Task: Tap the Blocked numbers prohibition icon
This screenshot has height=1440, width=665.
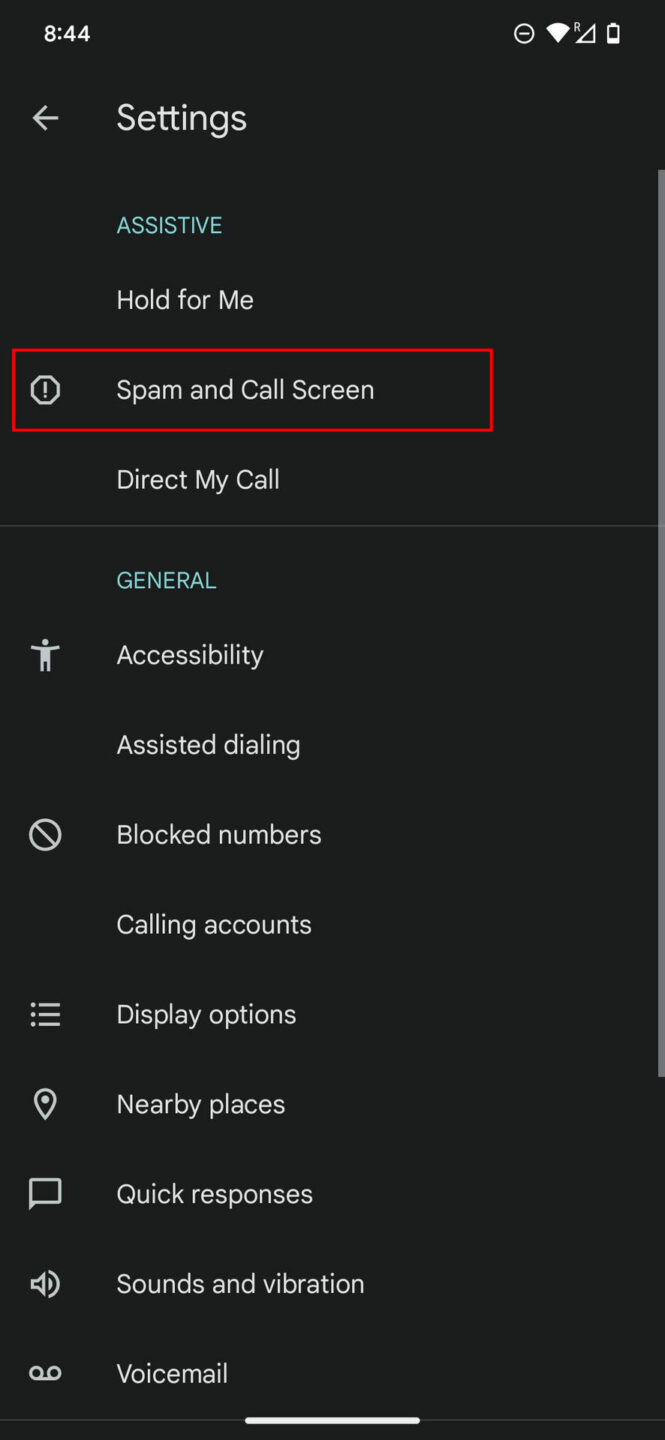Action: tap(45, 834)
